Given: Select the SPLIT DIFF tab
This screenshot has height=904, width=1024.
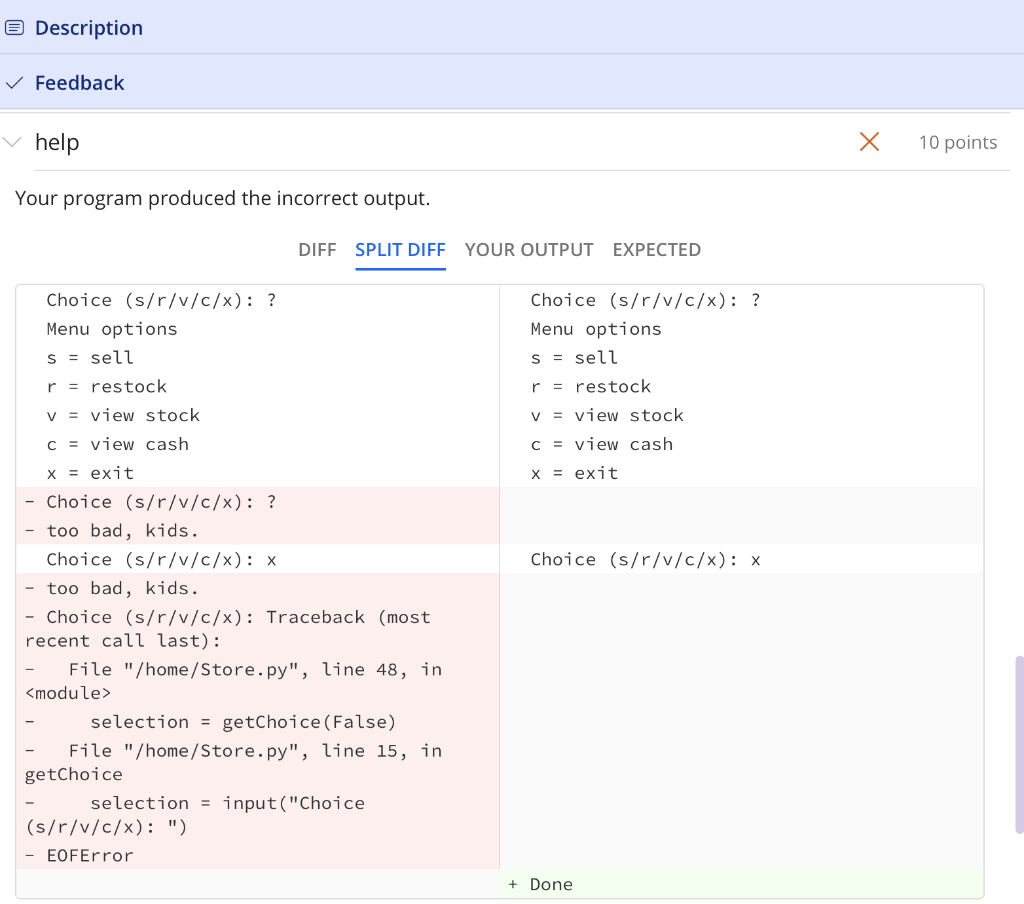Looking at the screenshot, I should click(400, 250).
